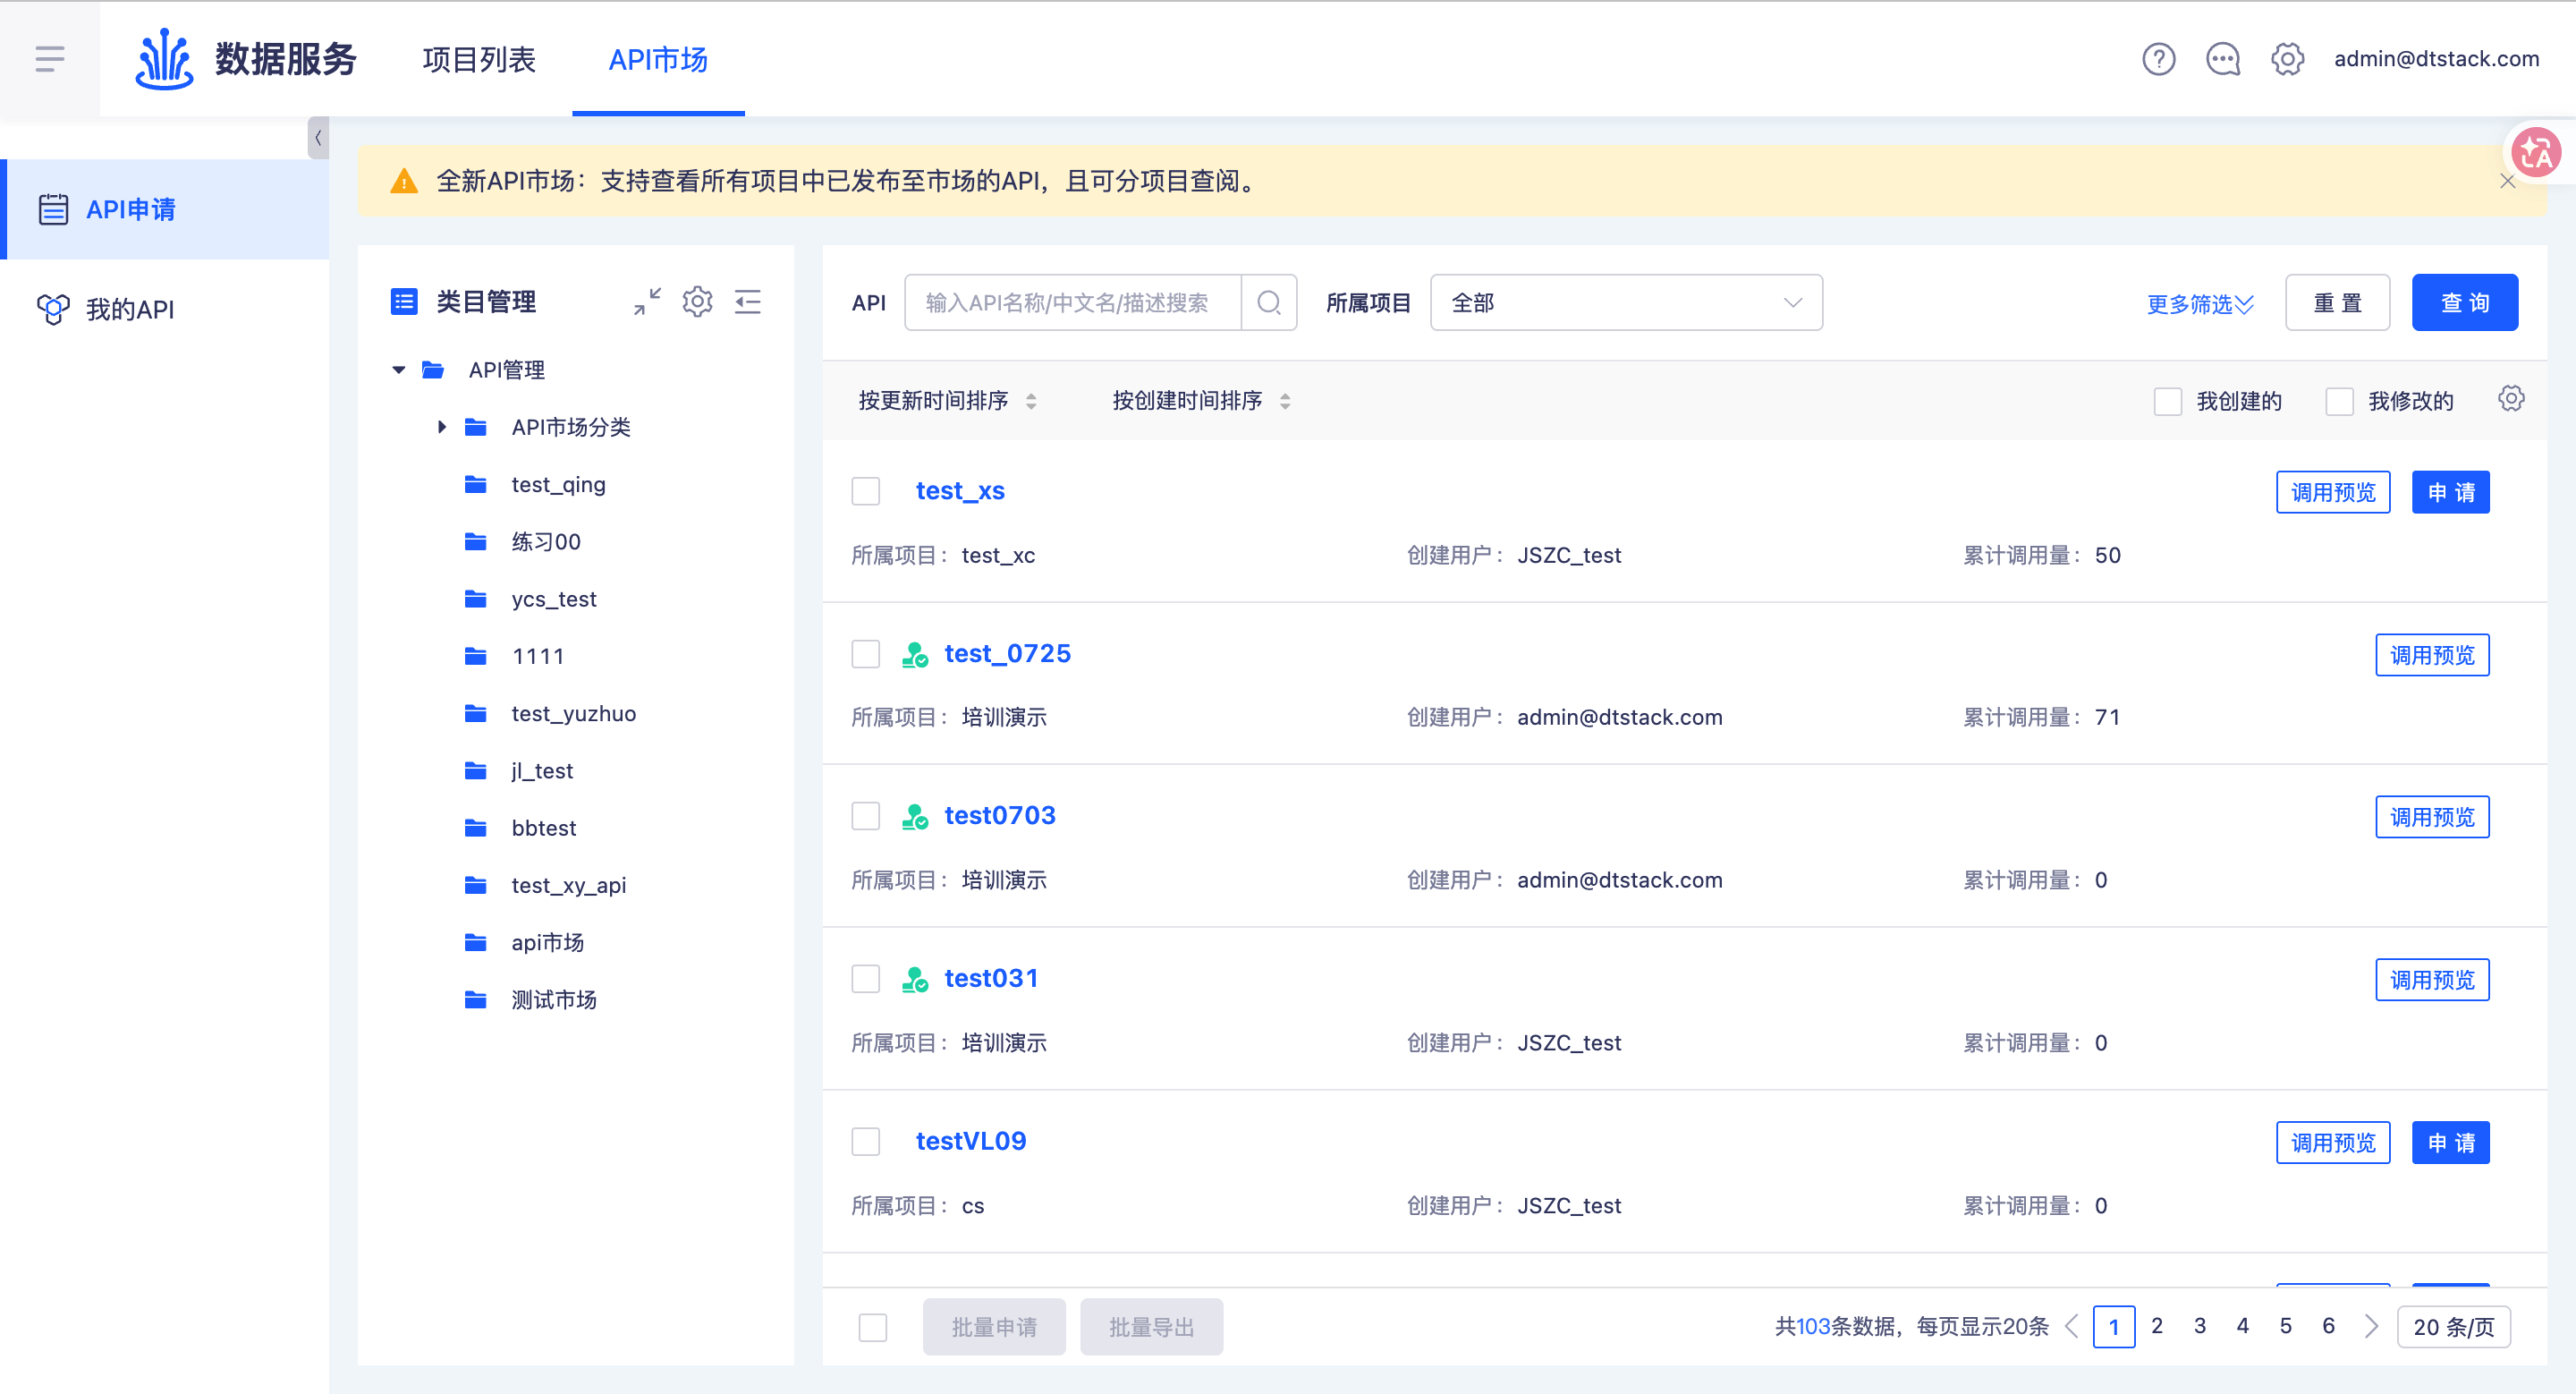Open 我的API in the sidebar
This screenshot has width=2576, height=1394.
click(130, 309)
